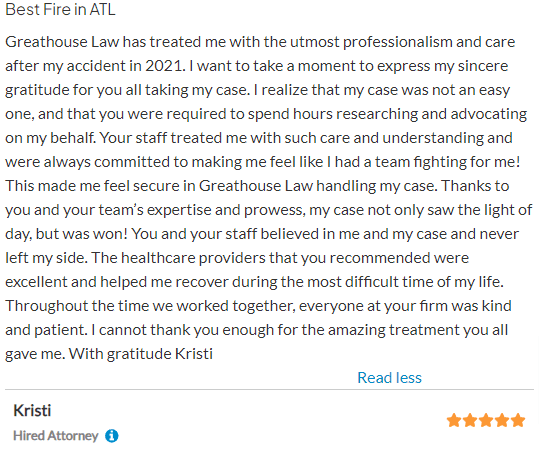Viewport: 539px width, 451px height.
Task: Open the info icon beside Hired Attorney
Action: click(112, 436)
